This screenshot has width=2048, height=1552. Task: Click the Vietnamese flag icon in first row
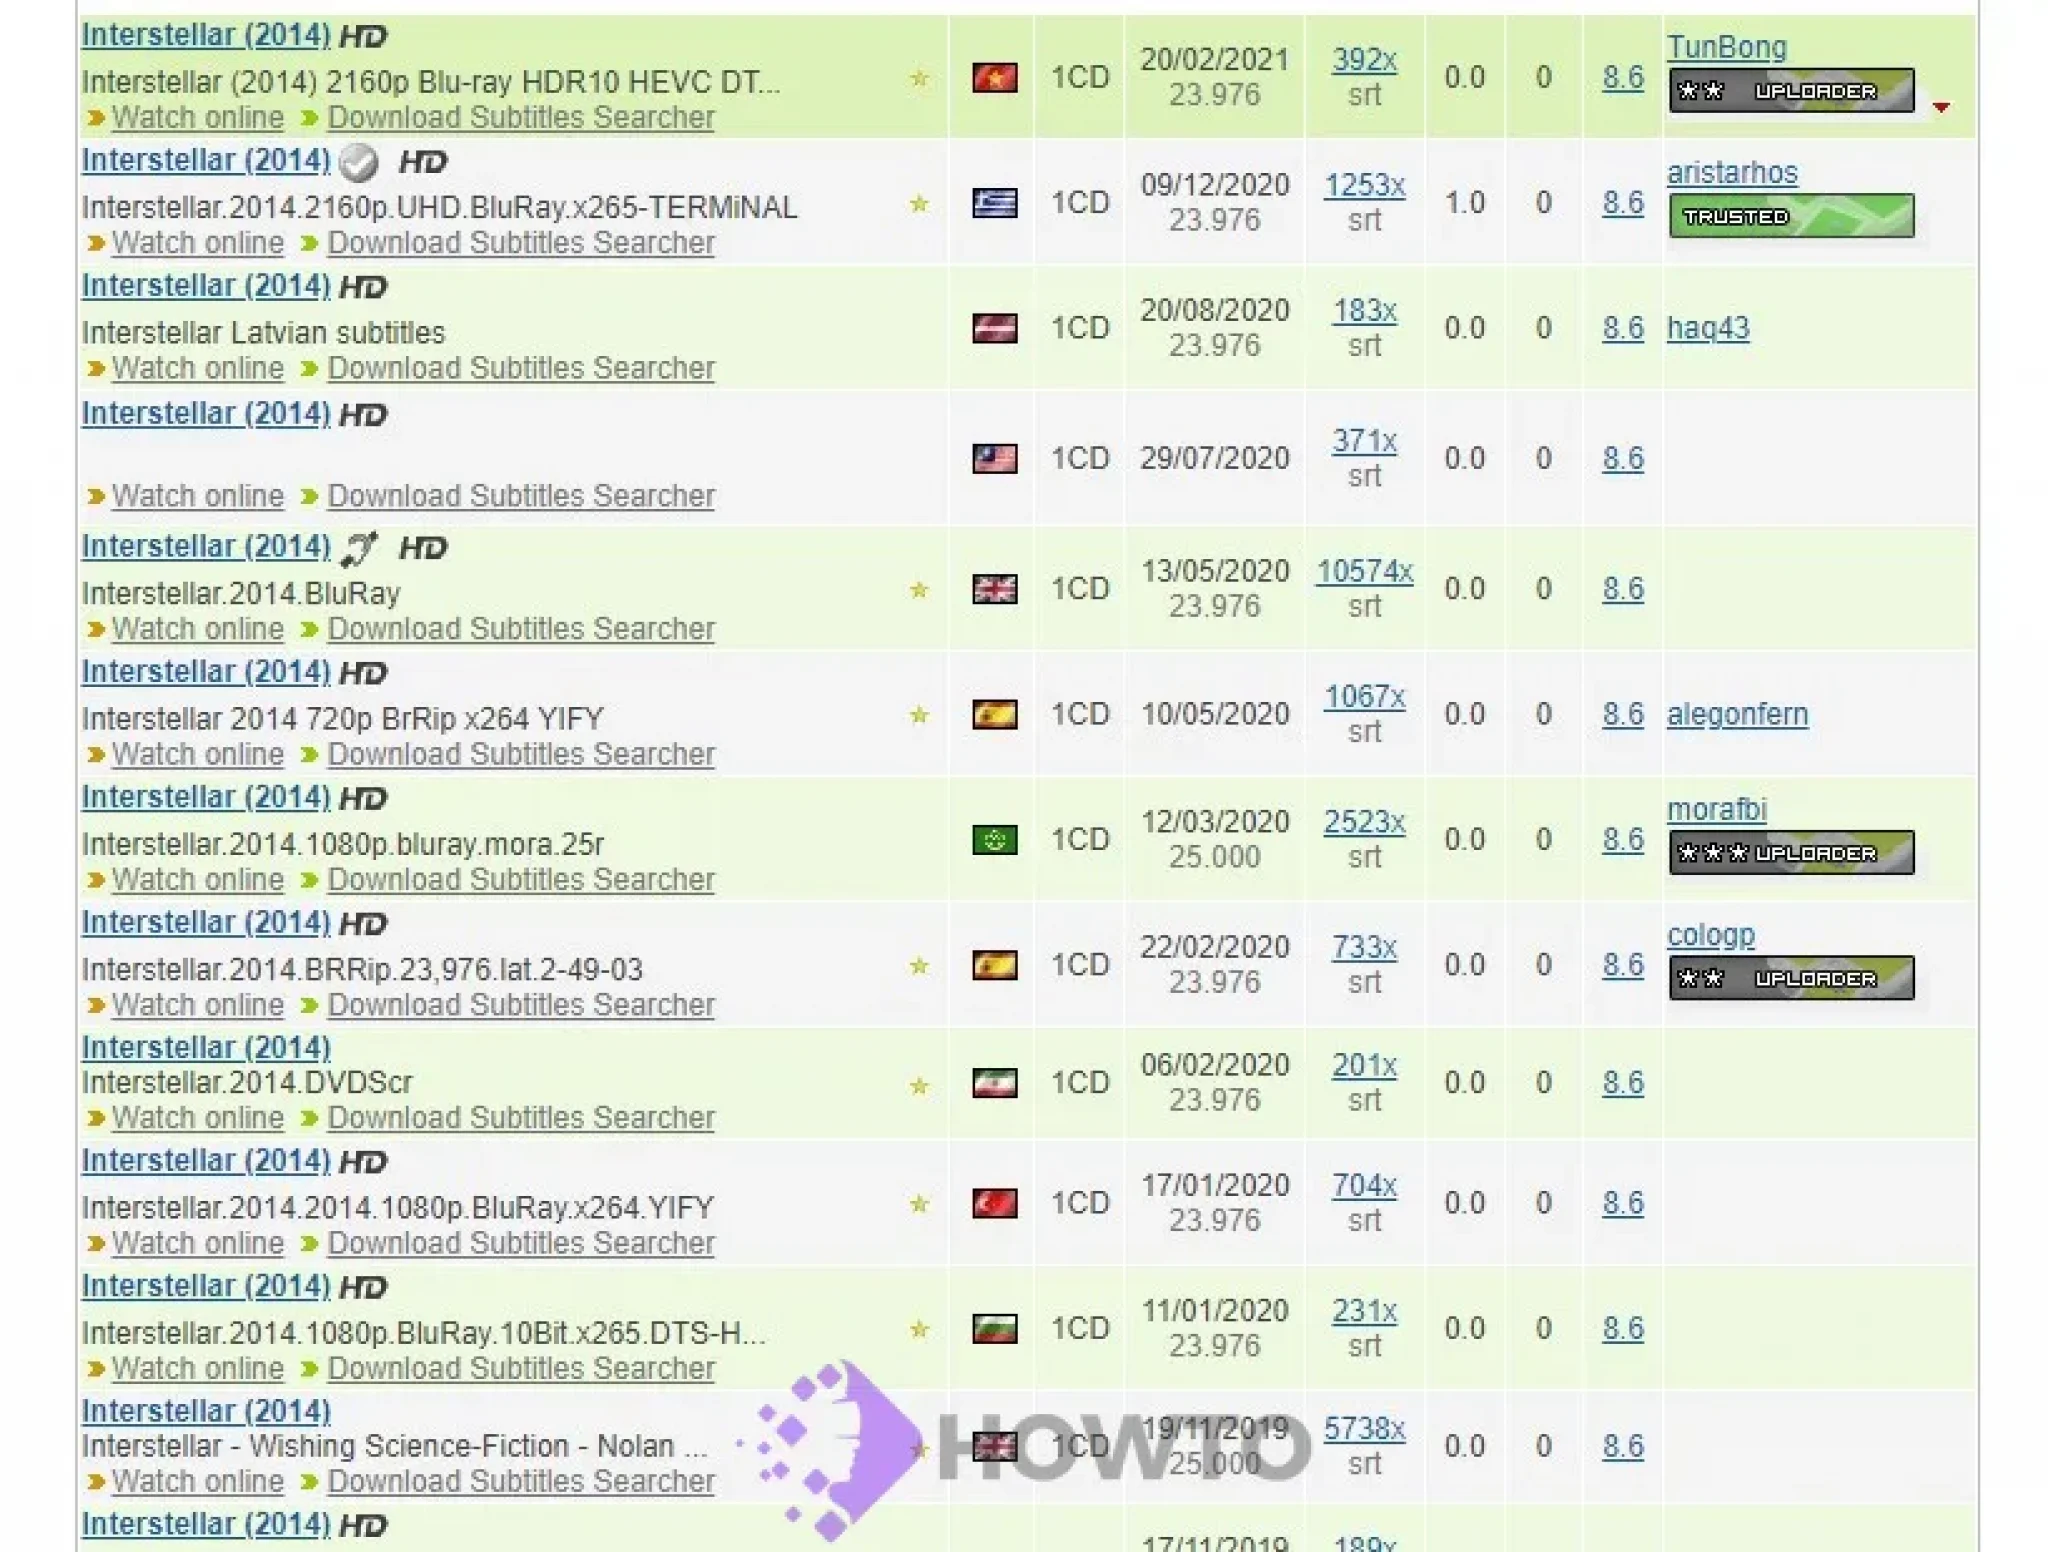click(994, 77)
